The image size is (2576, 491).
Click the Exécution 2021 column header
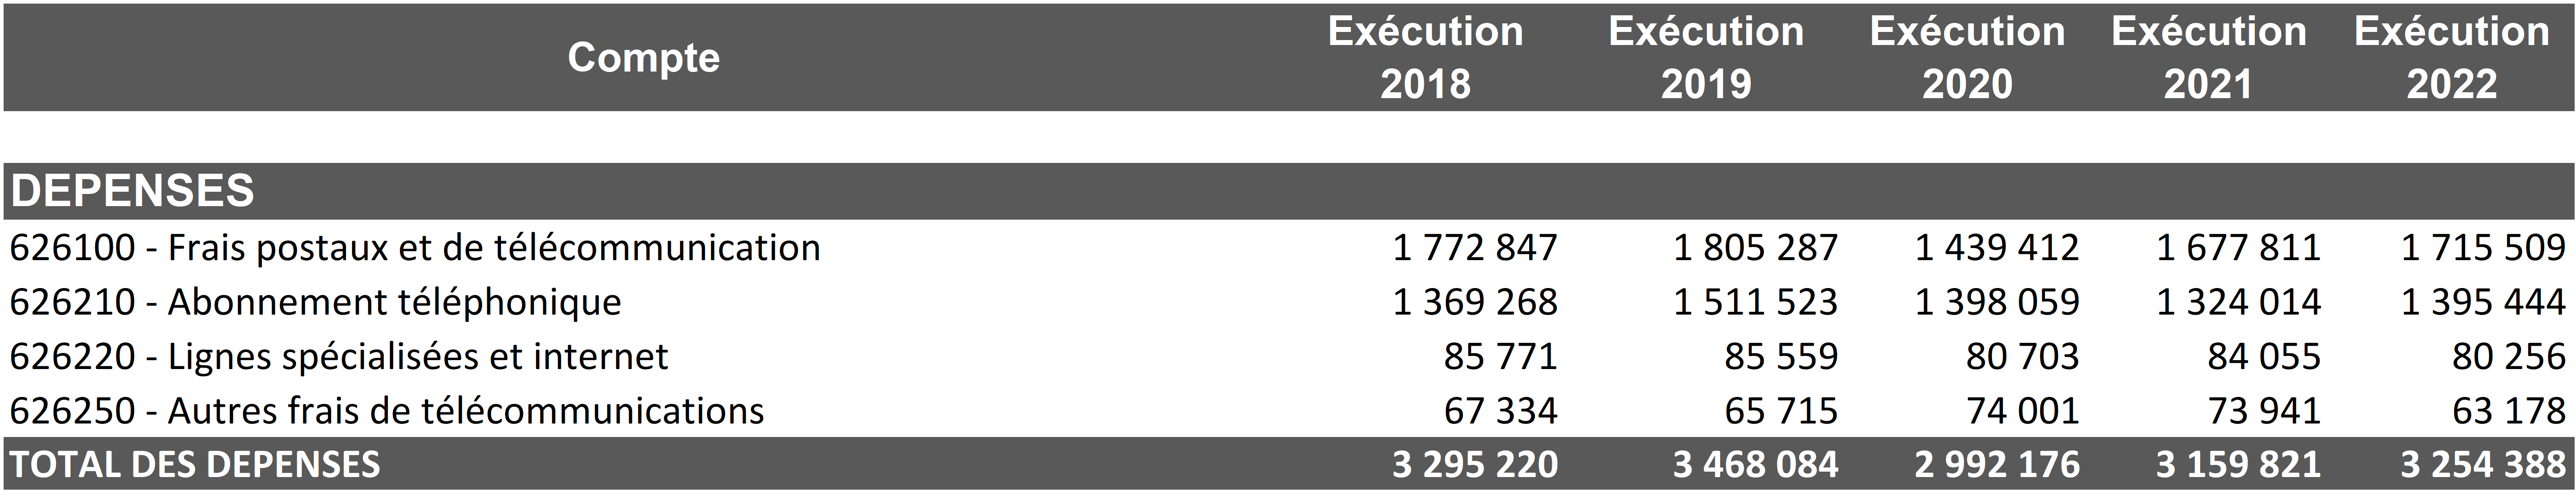[2208, 58]
